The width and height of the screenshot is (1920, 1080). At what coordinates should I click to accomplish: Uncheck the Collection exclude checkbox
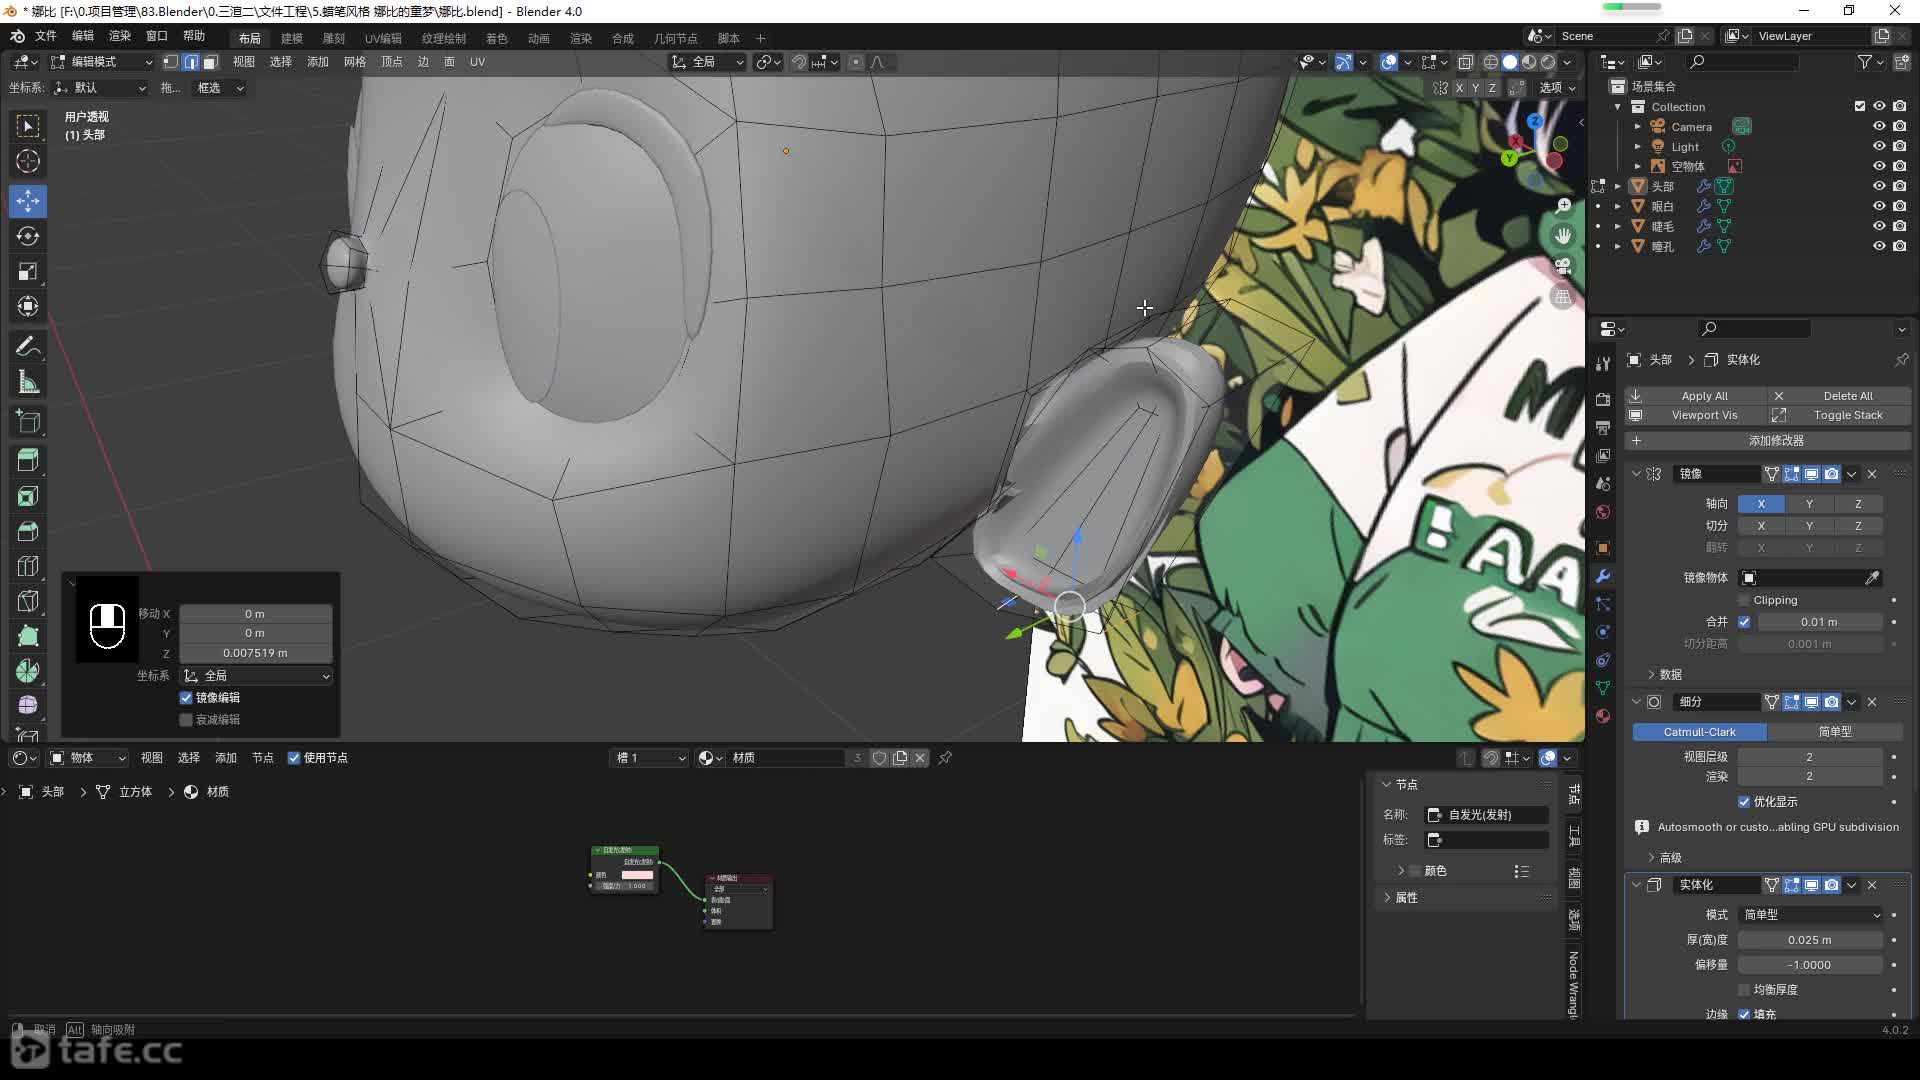1860,106
